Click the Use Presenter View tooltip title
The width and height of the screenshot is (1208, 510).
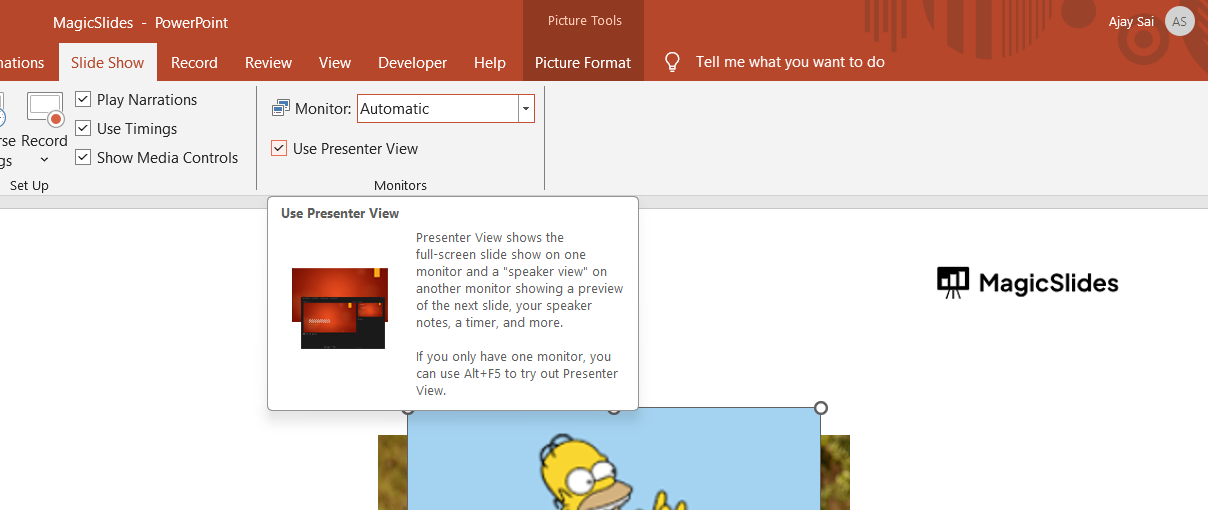pyautogui.click(x=340, y=213)
